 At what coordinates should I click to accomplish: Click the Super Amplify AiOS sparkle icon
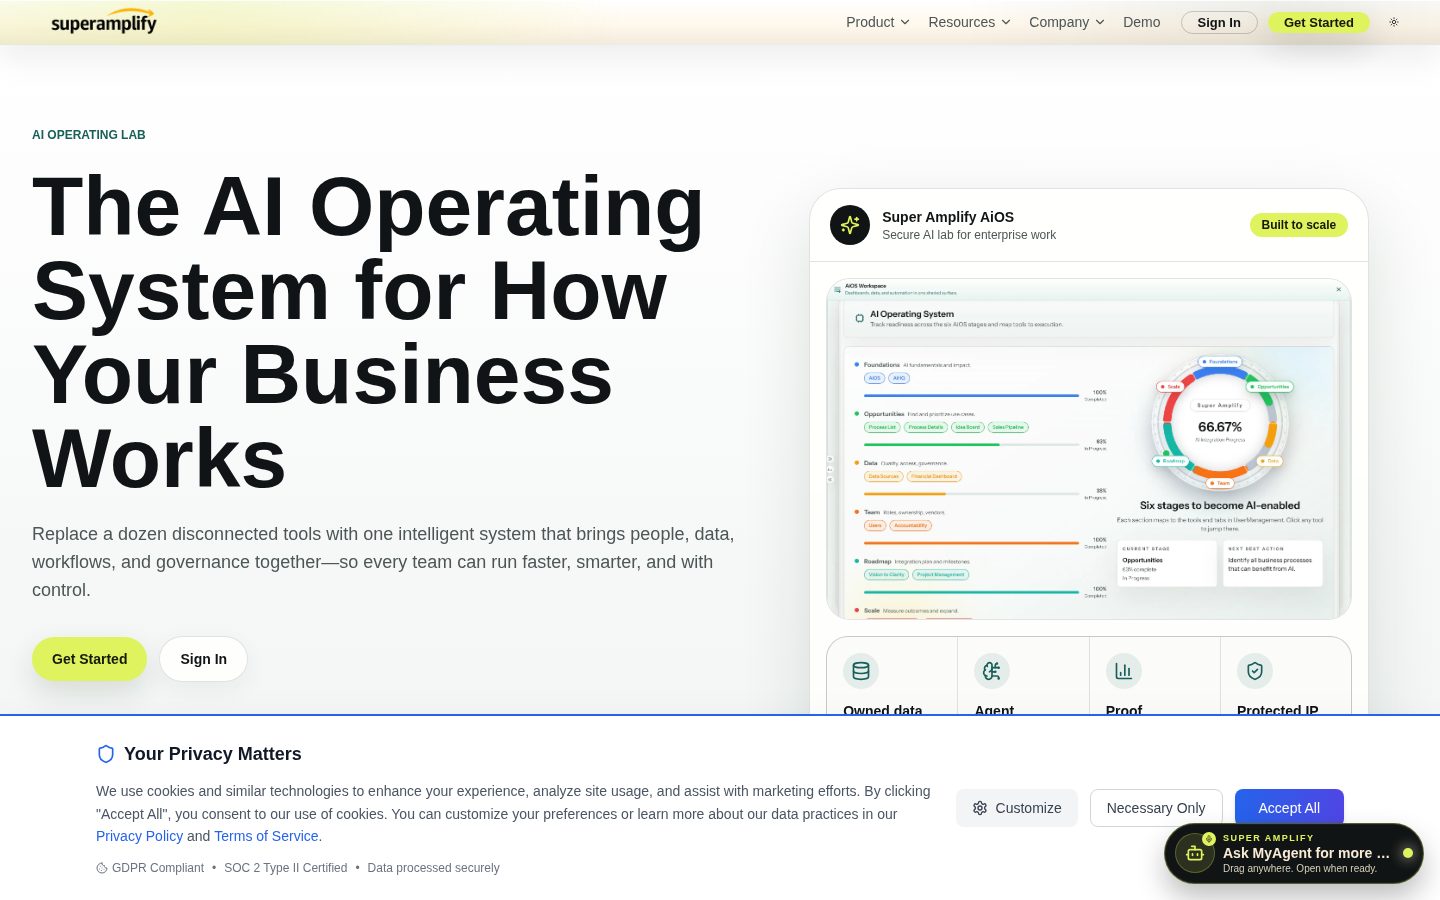pos(850,225)
